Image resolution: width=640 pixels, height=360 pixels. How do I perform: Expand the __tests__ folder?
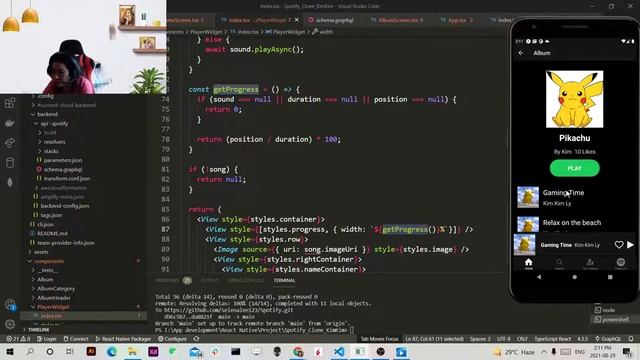47,270
